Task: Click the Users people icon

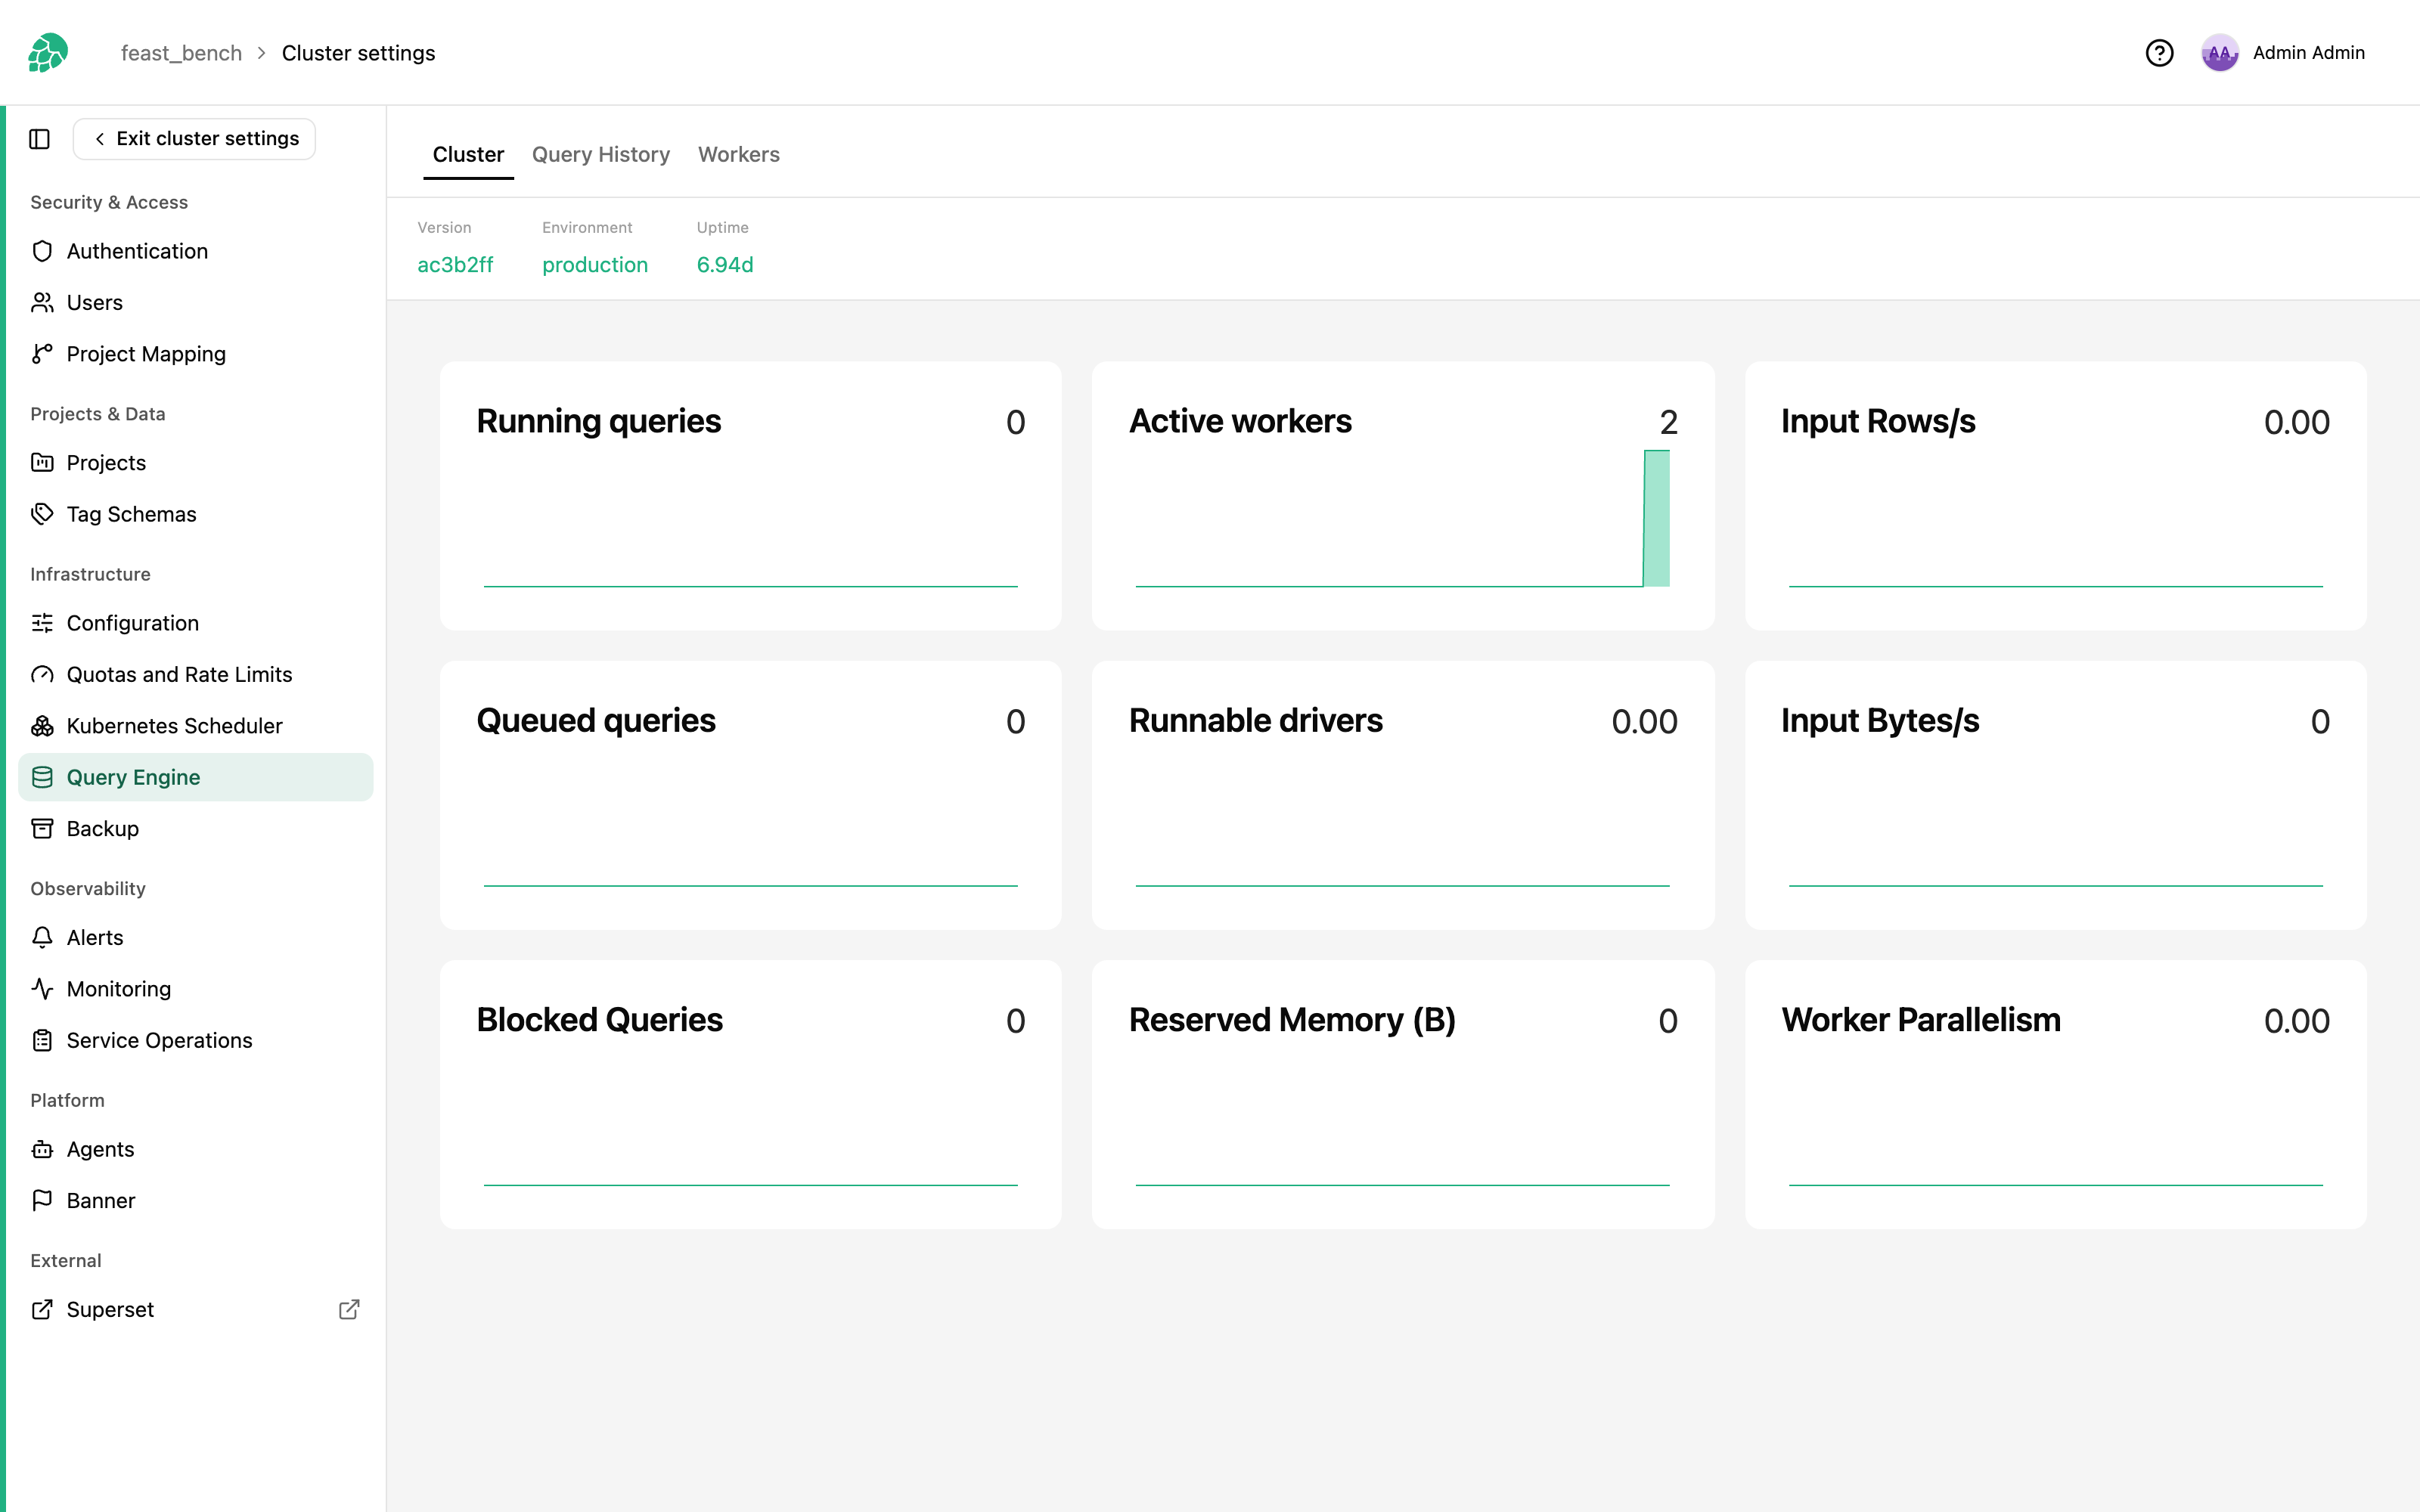Action: pyautogui.click(x=42, y=302)
